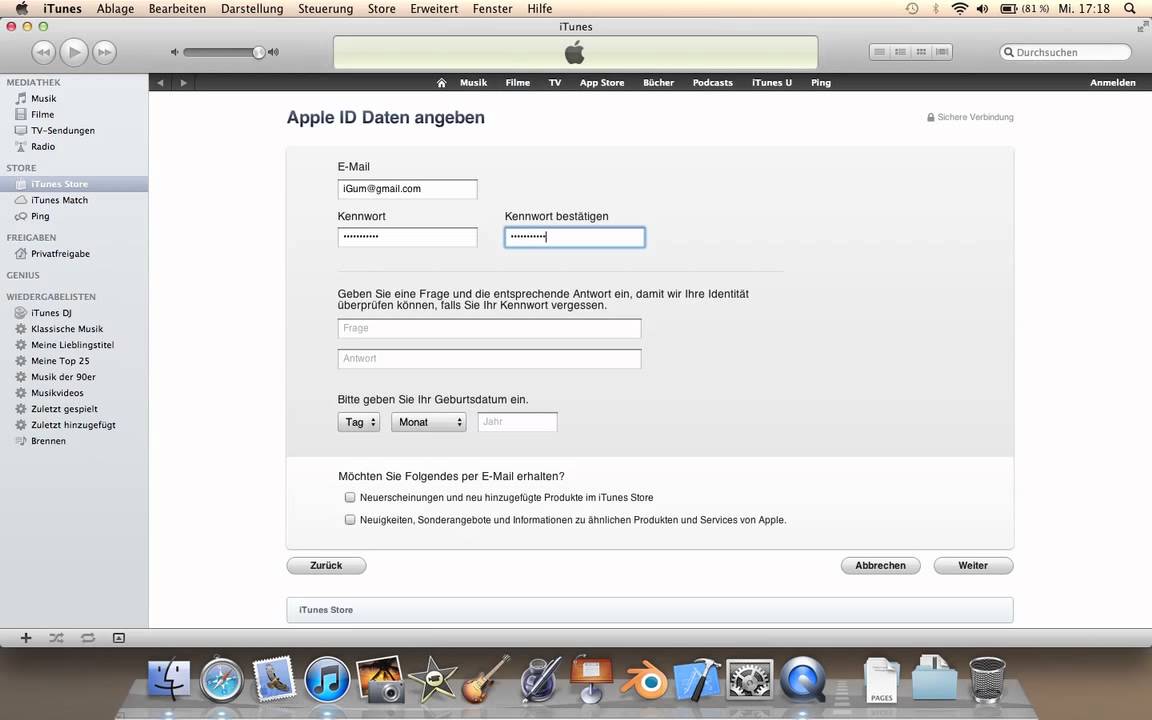Click the fast forward next track button
The image size is (1152, 720).
point(104,52)
